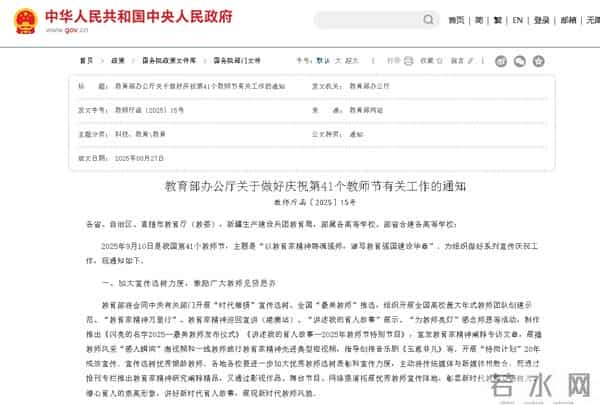The height and width of the screenshot is (405, 600).
Task: Click the 发文机关 value 教育部办公厅
Action: (369, 86)
